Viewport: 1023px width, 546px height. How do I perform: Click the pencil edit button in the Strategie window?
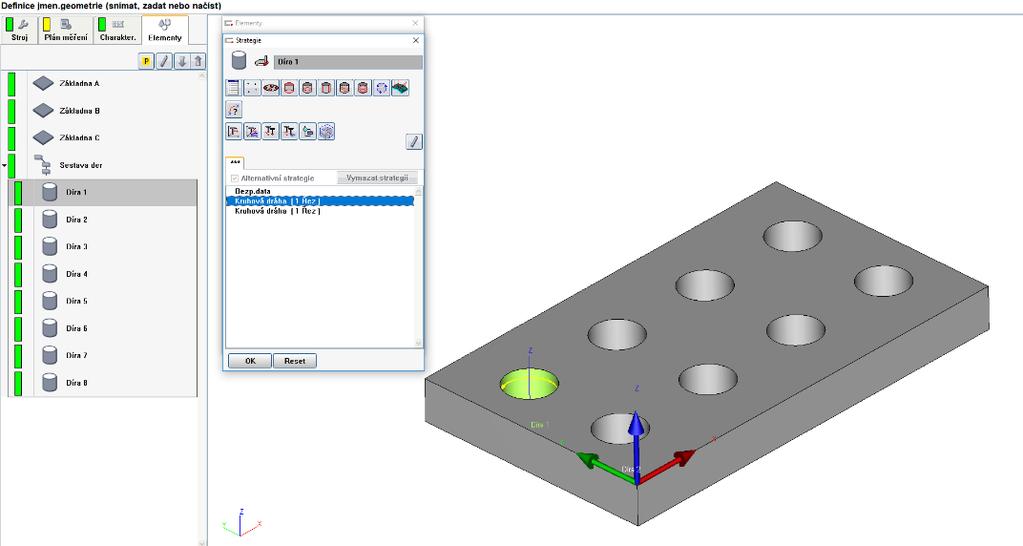(414, 142)
